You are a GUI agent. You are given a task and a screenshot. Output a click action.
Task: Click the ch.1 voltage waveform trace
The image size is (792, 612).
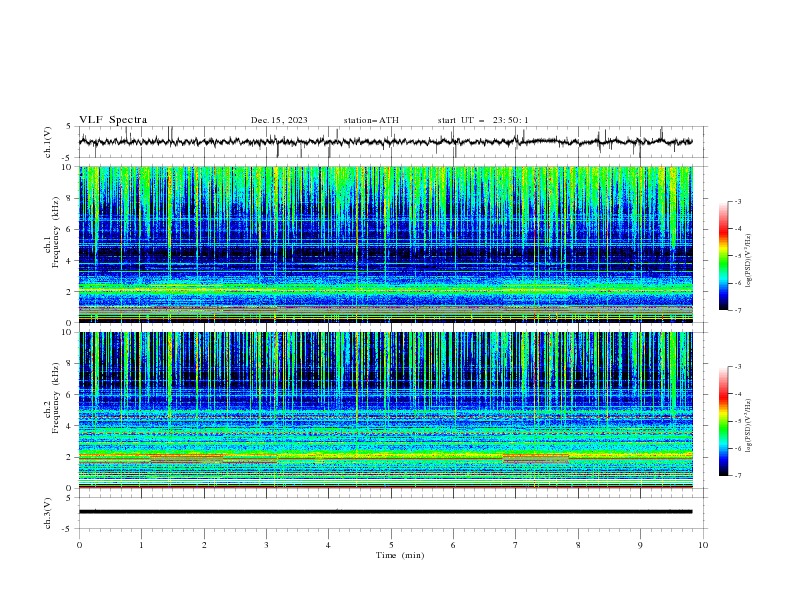[385, 142]
